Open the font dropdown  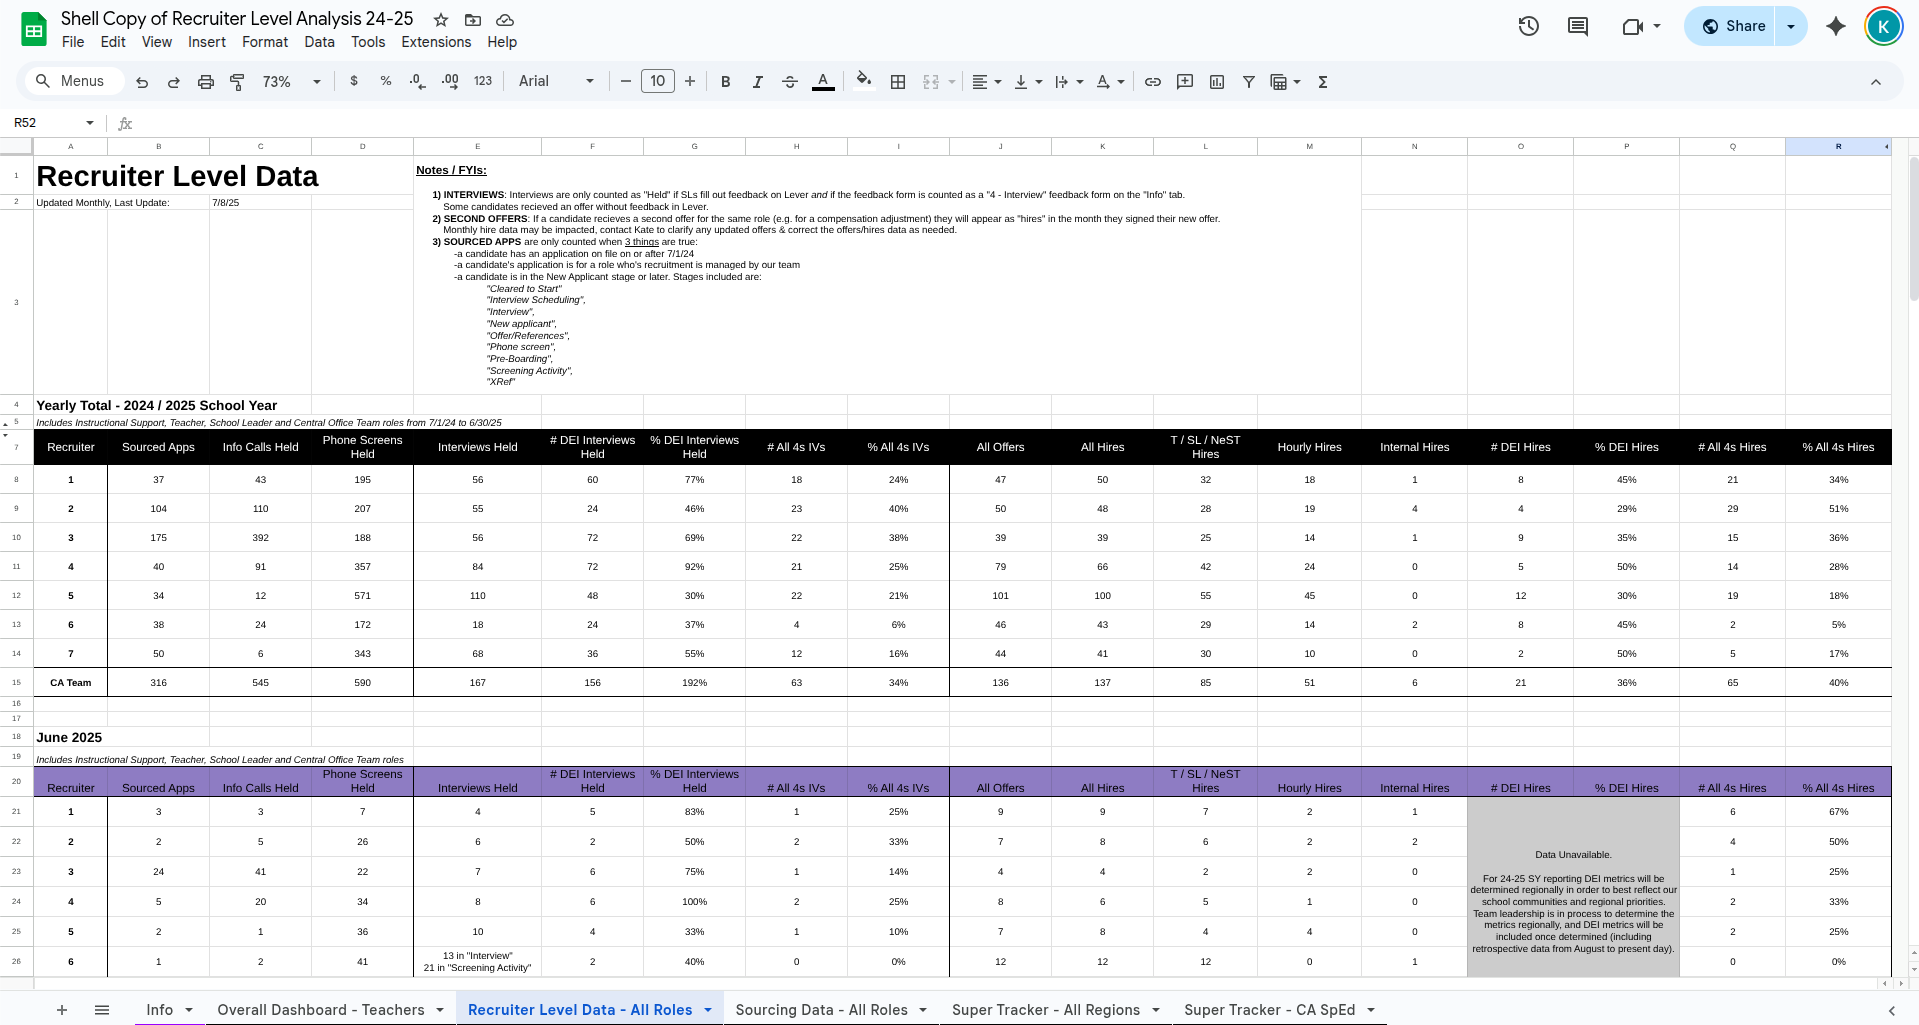click(x=555, y=81)
